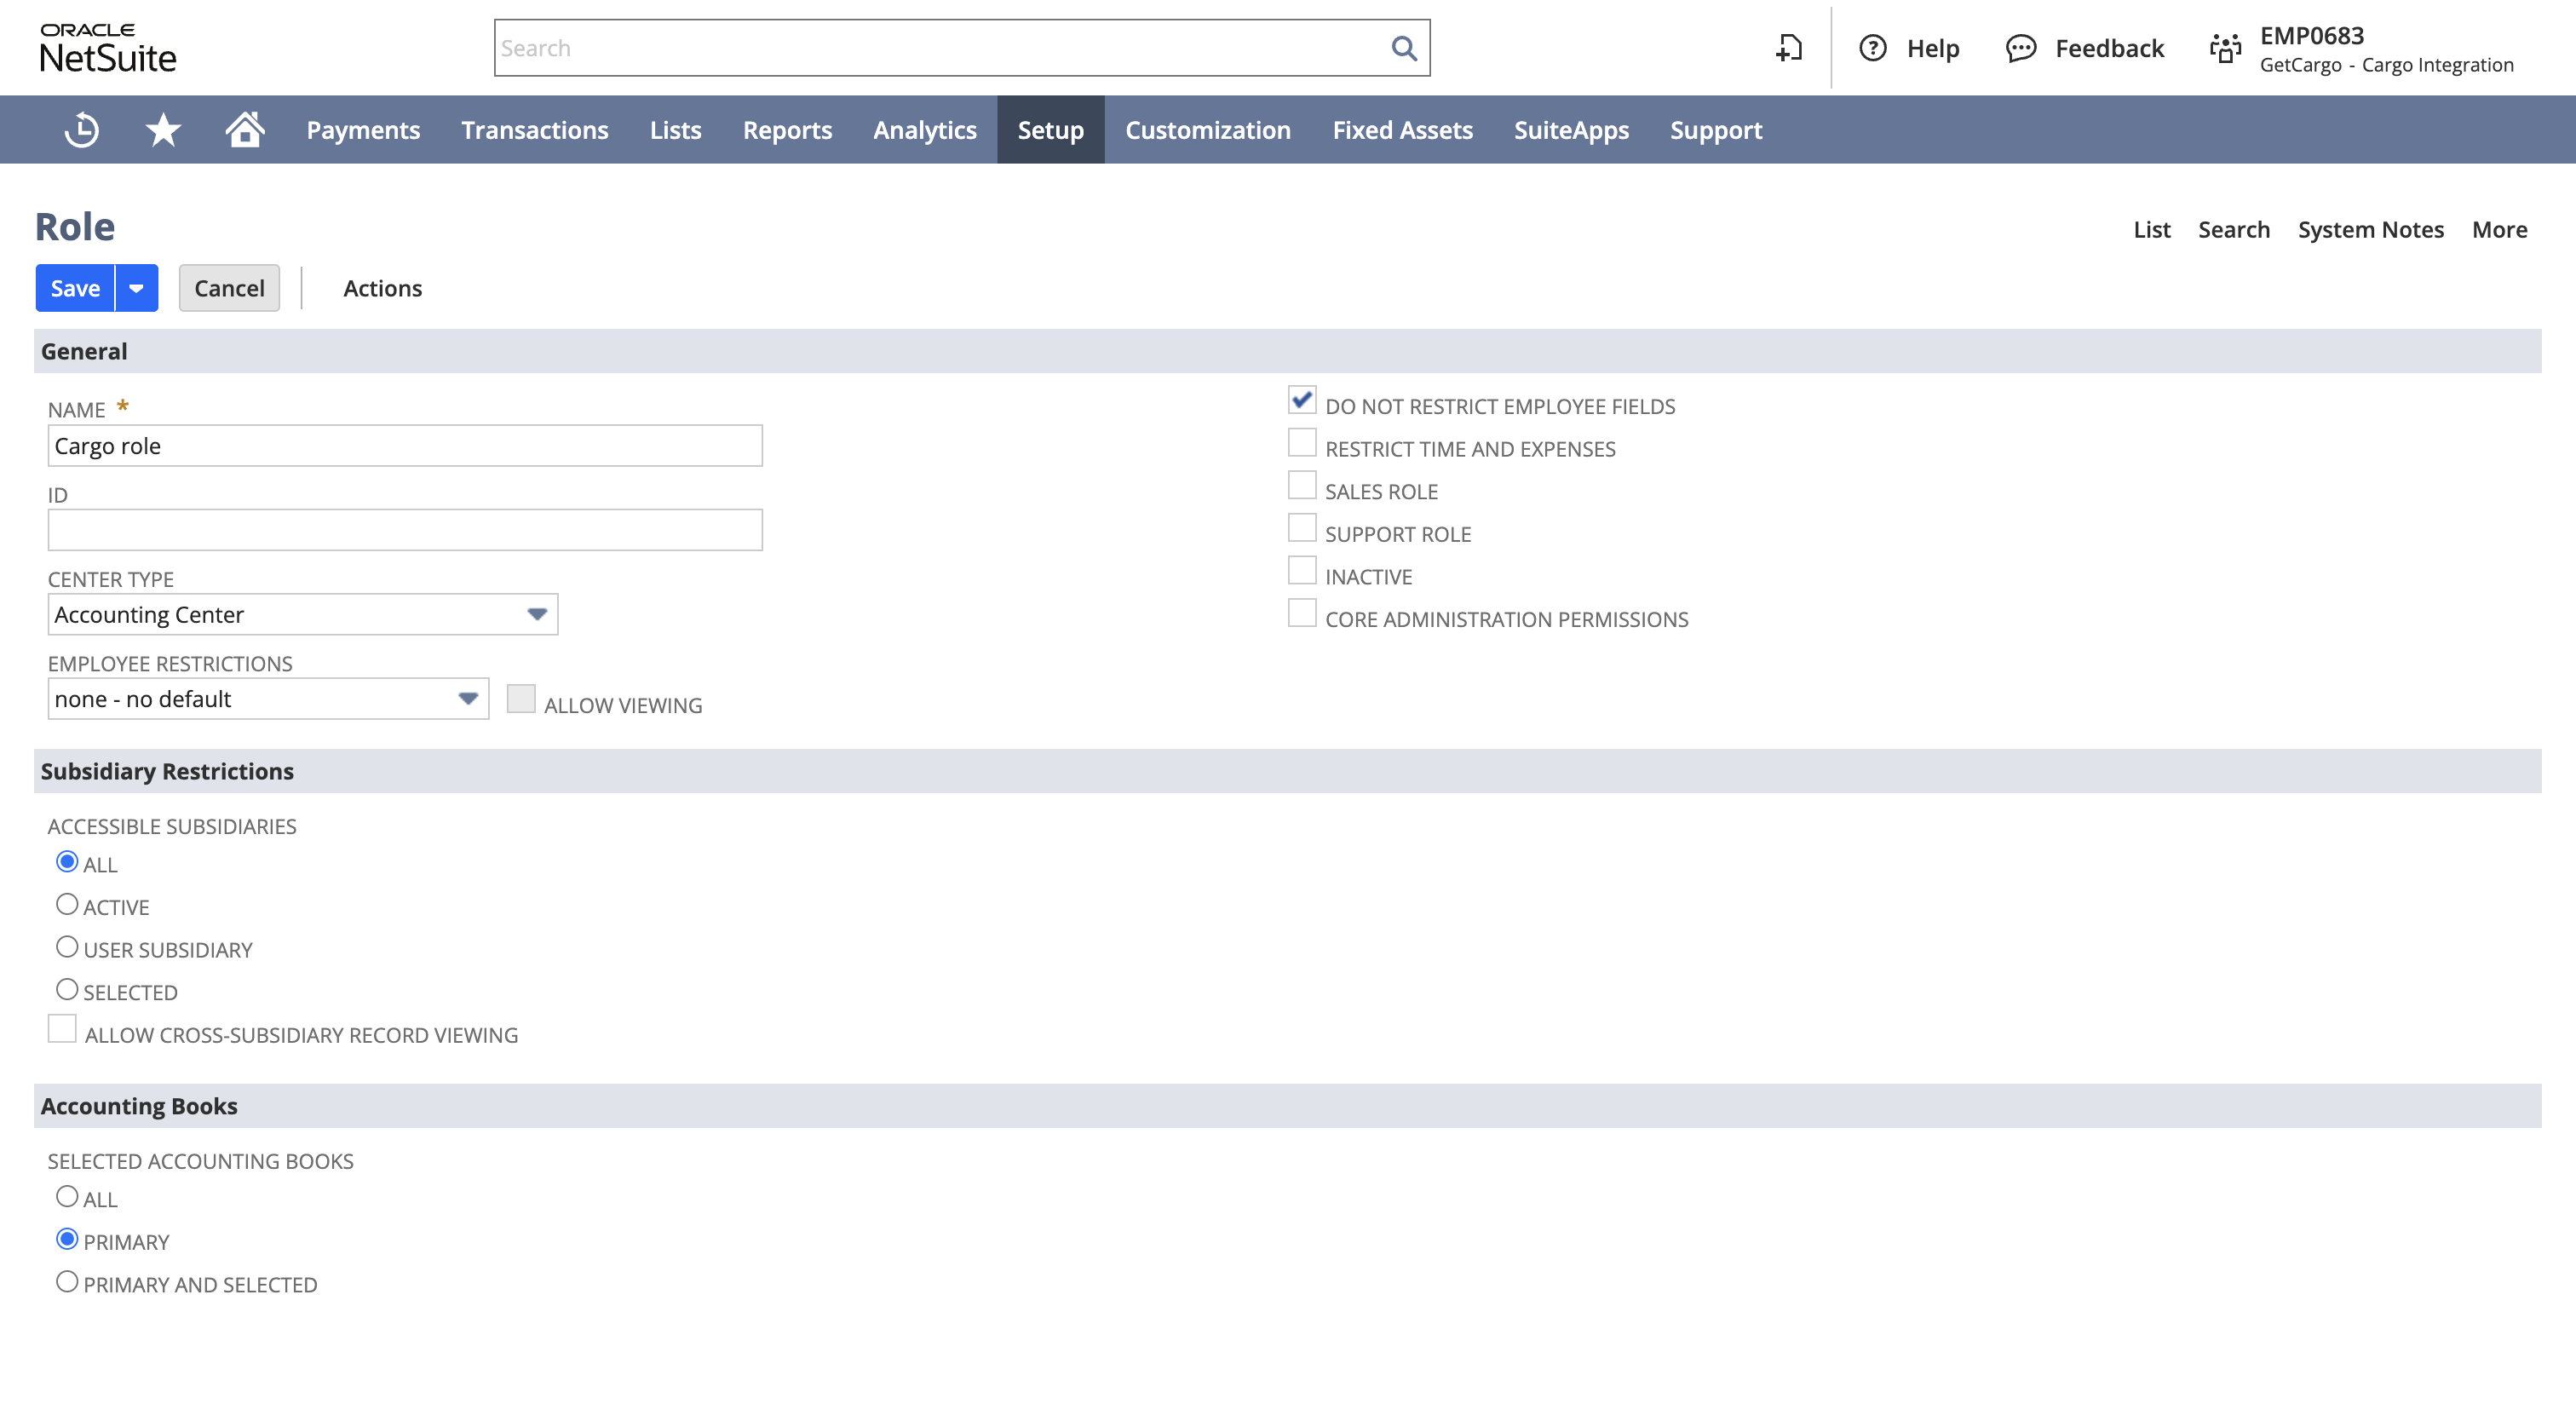This screenshot has height=1404, width=2576.
Task: Click the Save button
Action: pos(76,287)
